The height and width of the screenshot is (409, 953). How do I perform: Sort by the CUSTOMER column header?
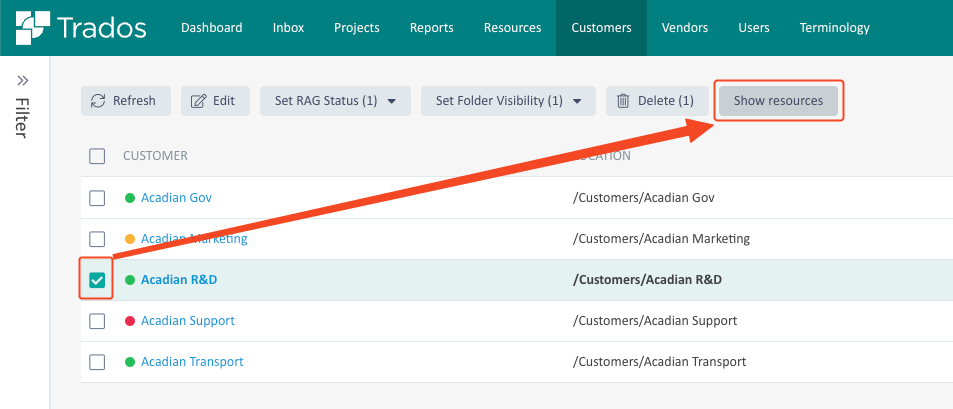[x=155, y=156]
